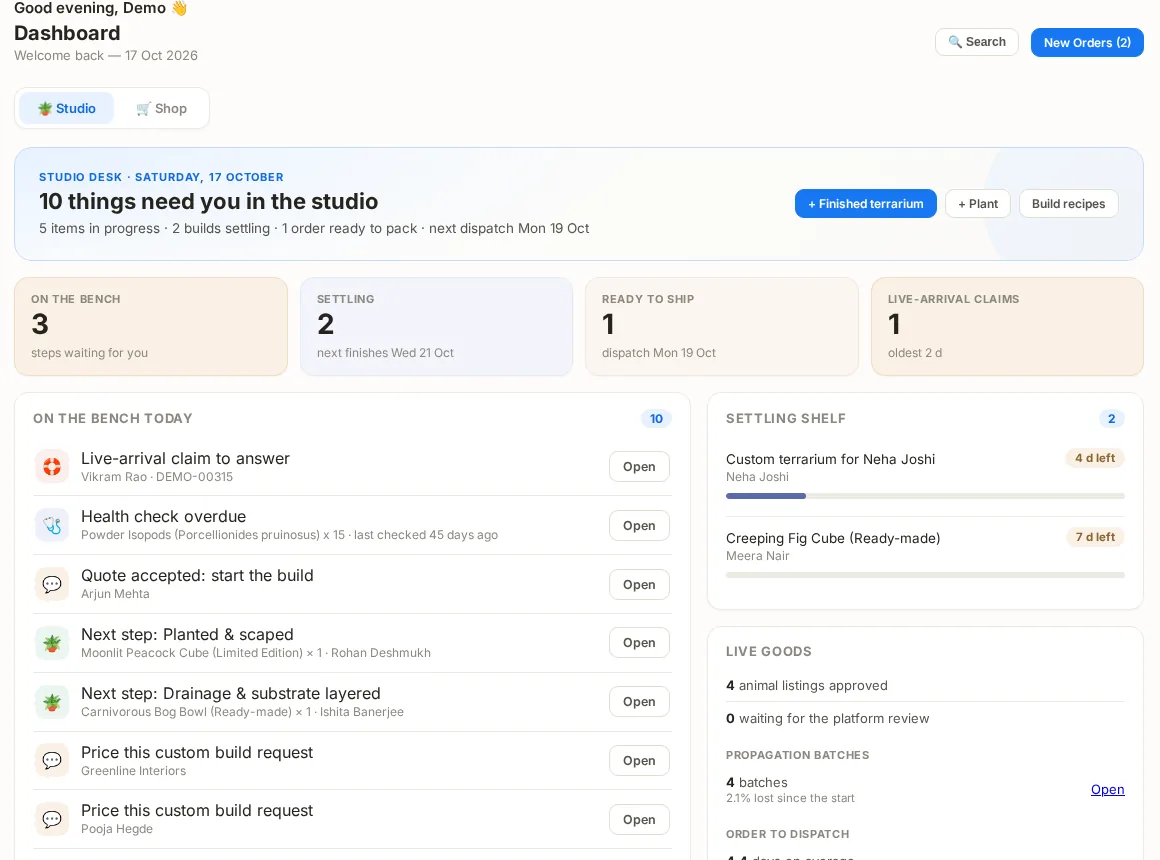Click the lifebuoy icon for the live-arrival claim
The width and height of the screenshot is (1160, 860).
tap(52, 466)
